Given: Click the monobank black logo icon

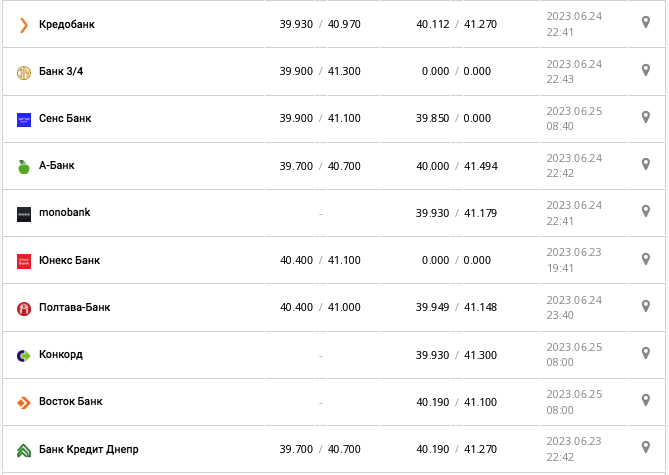Looking at the screenshot, I should click(x=24, y=214).
